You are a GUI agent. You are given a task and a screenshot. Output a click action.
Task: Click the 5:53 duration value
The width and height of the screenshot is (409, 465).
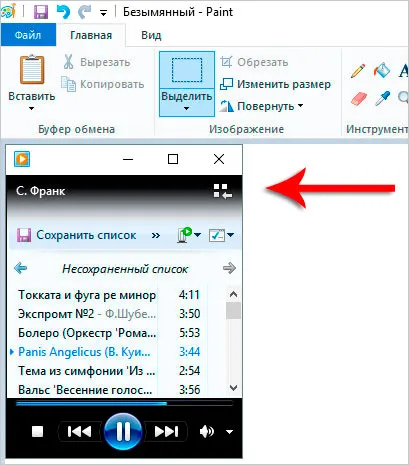pyautogui.click(x=189, y=333)
